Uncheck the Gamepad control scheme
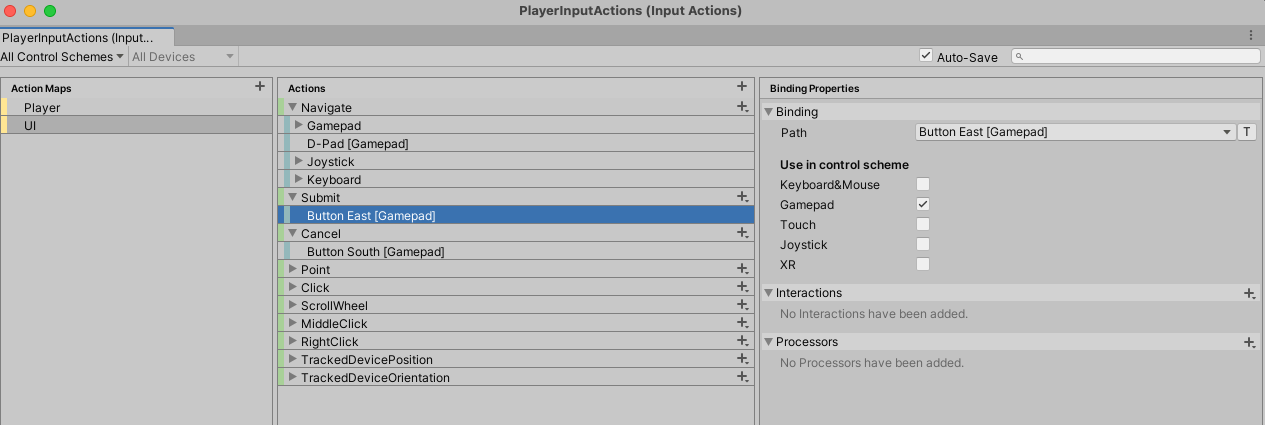This screenshot has height=425, width=1265. tap(923, 204)
